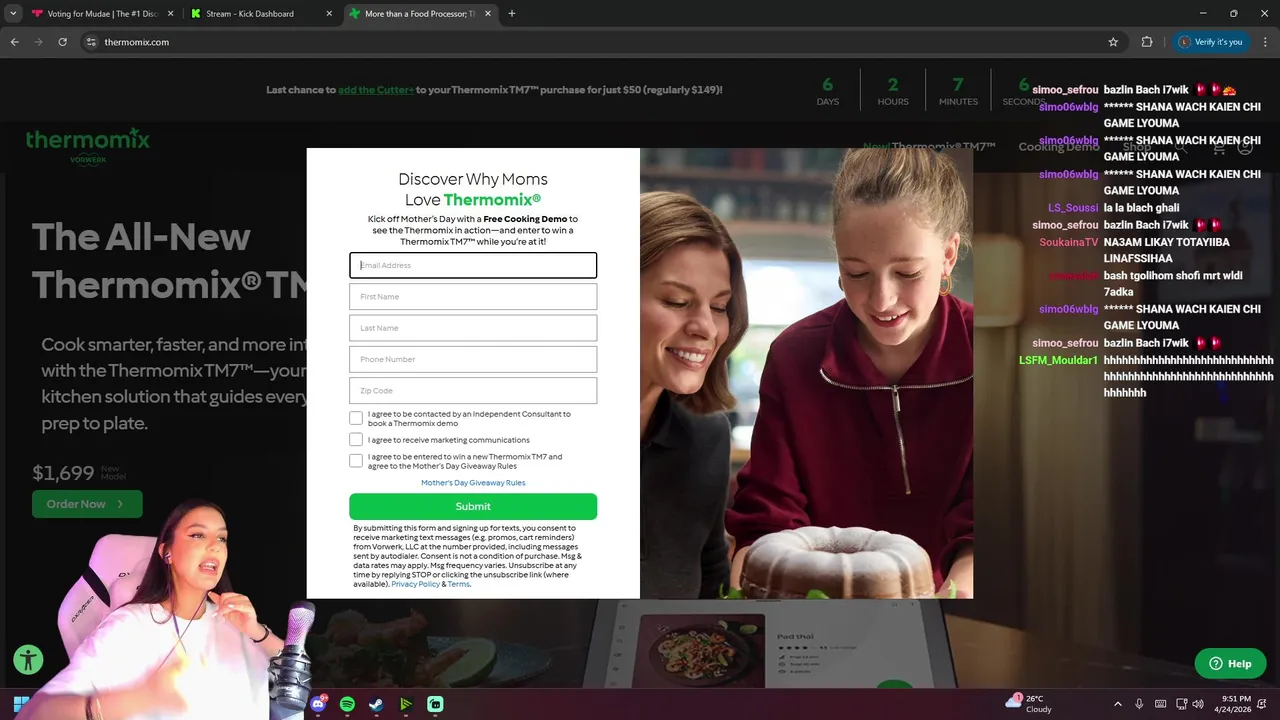Open the network tray icon

[1182, 704]
